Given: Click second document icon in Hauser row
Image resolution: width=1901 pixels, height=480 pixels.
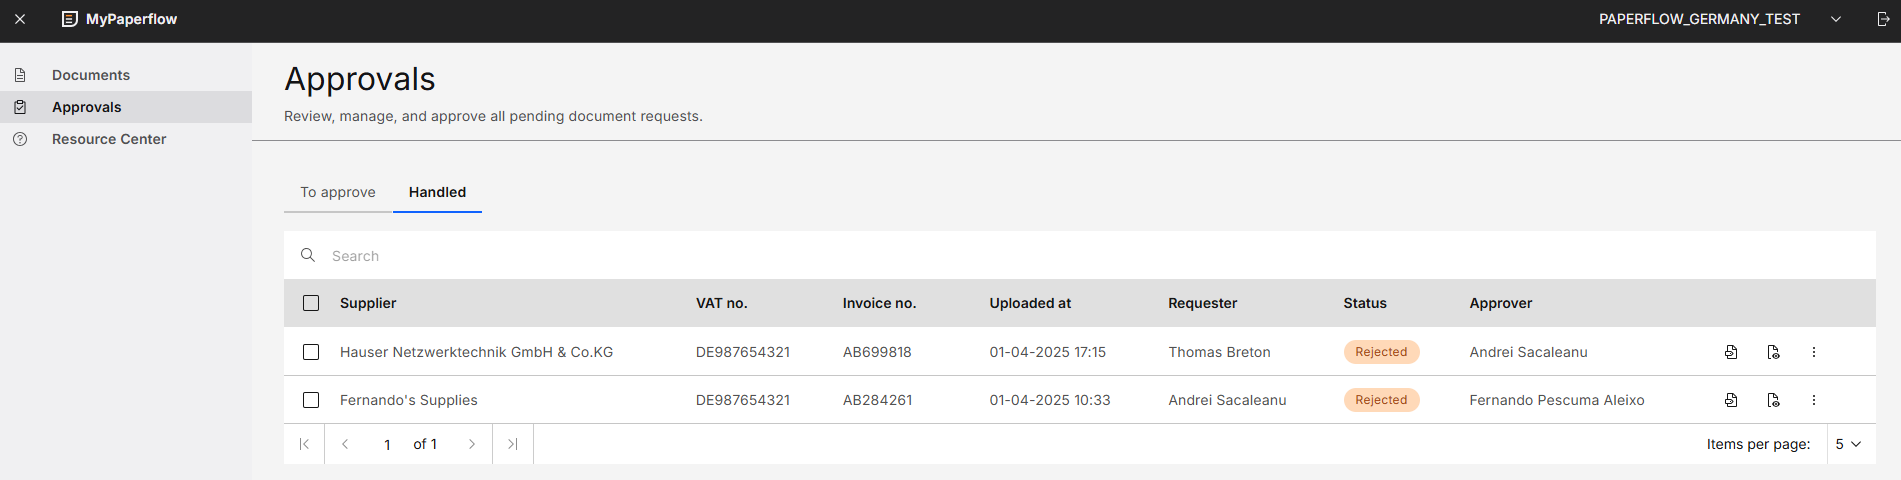Looking at the screenshot, I should (1773, 352).
